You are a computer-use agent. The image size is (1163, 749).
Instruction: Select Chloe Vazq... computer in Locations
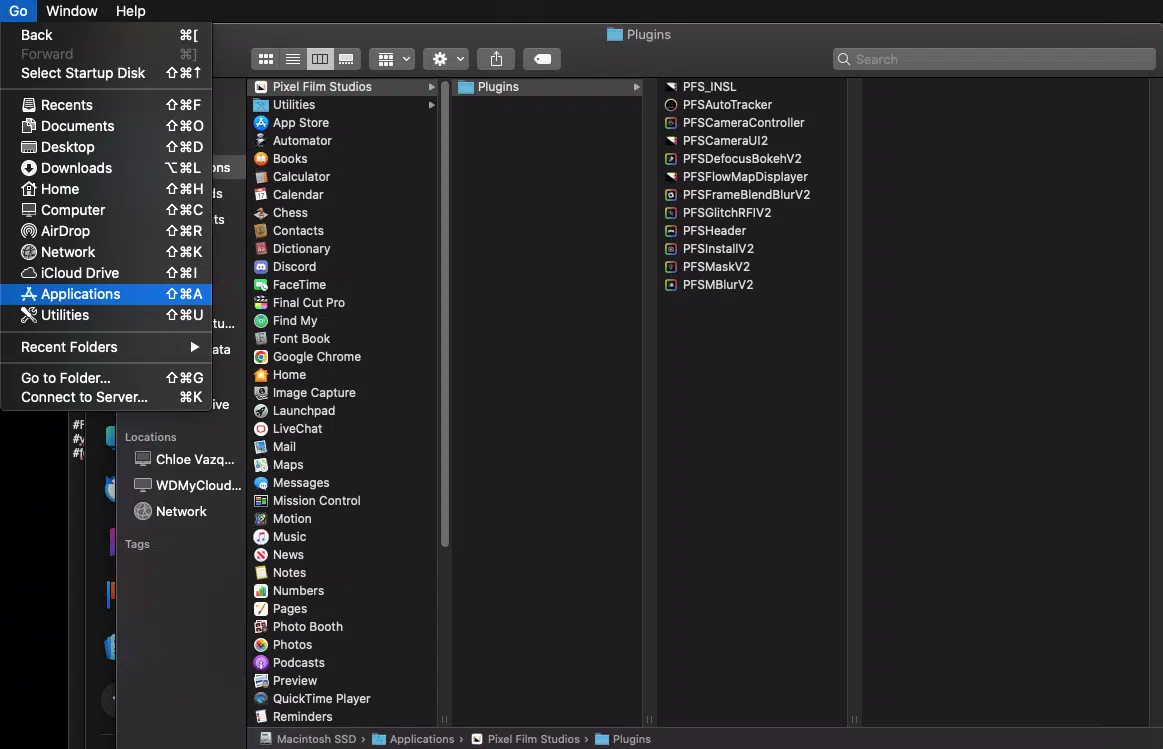coord(185,460)
